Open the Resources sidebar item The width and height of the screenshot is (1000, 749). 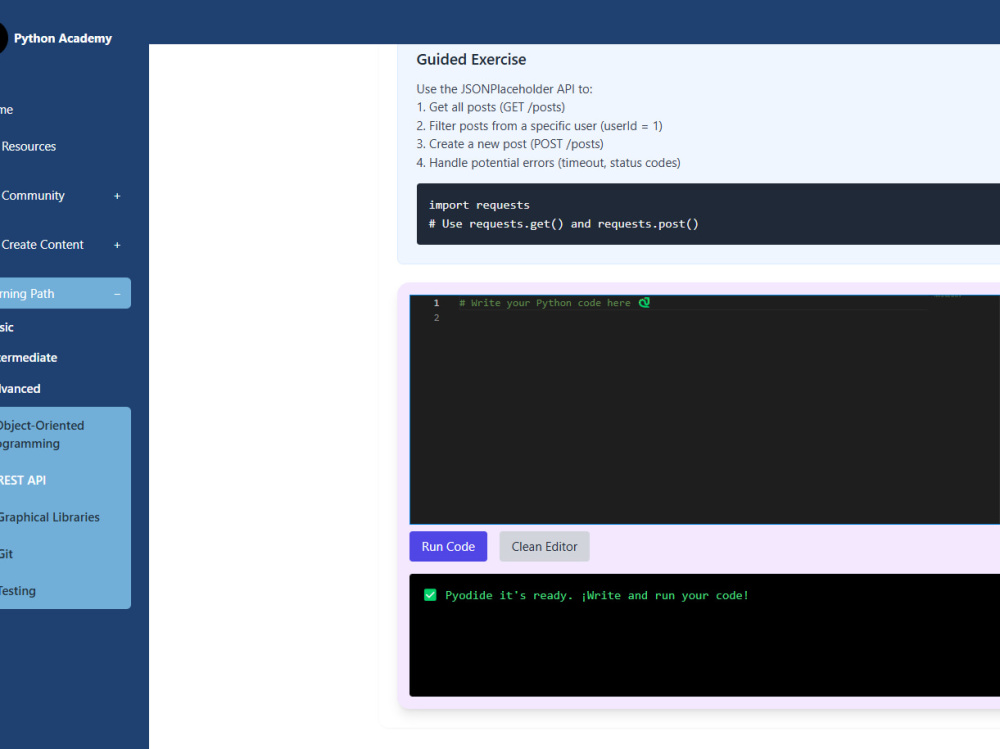click(x=28, y=146)
